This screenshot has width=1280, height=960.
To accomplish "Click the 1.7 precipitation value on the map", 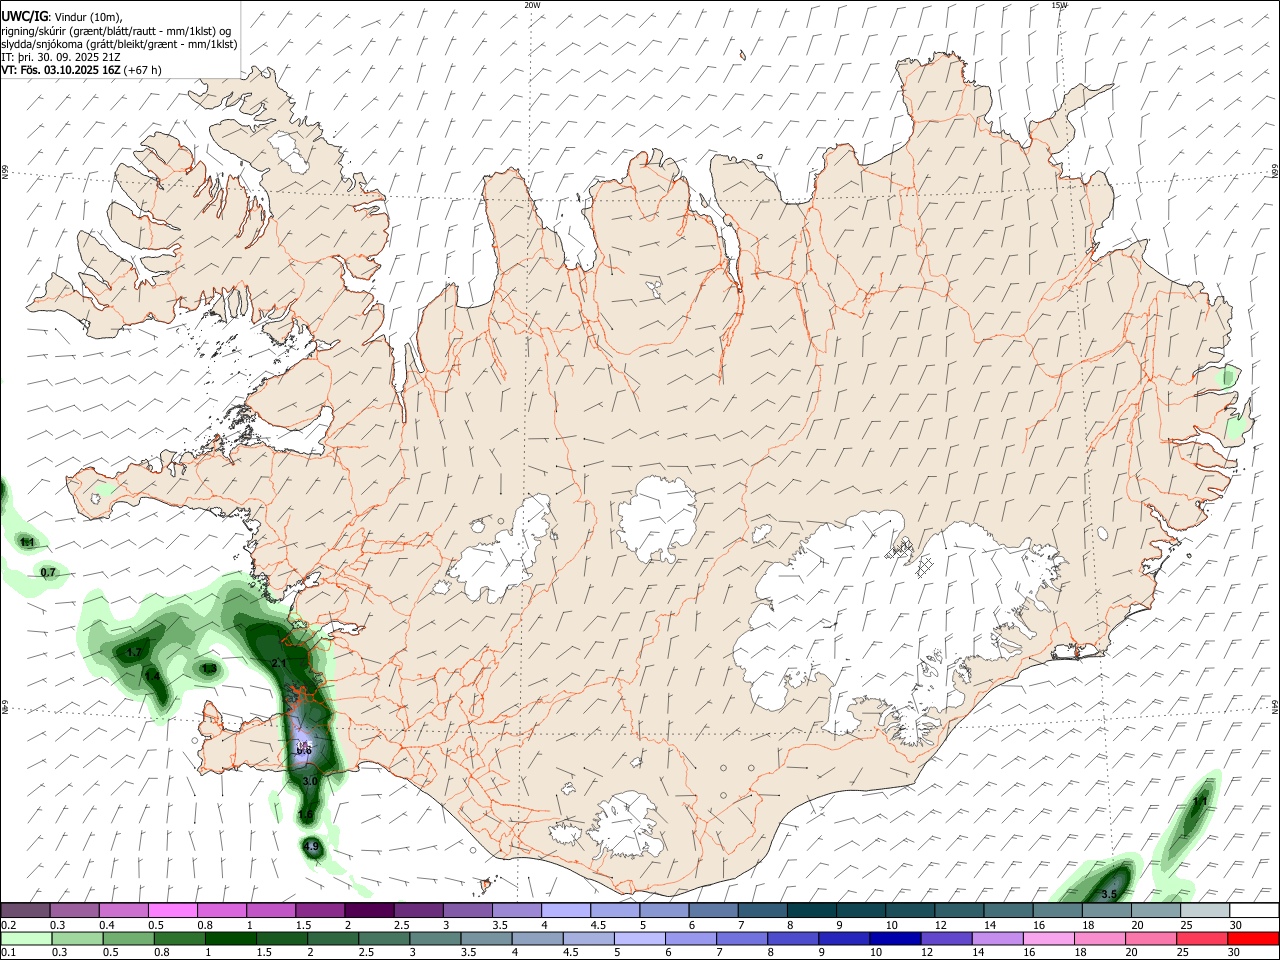I will [134, 652].
